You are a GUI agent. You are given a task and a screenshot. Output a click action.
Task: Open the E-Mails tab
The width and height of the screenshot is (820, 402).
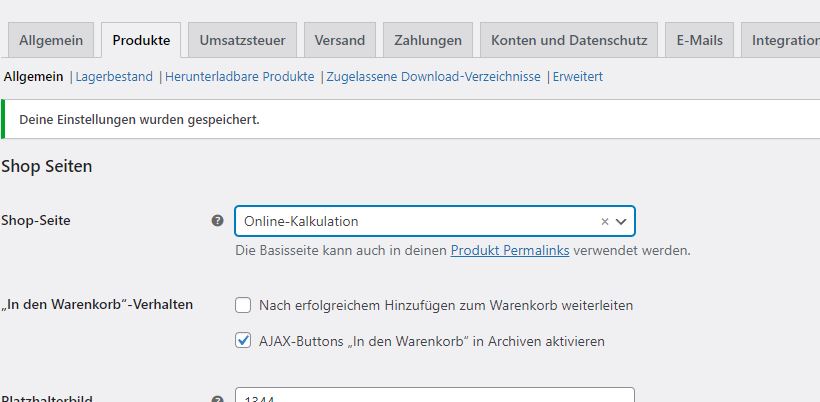click(700, 40)
